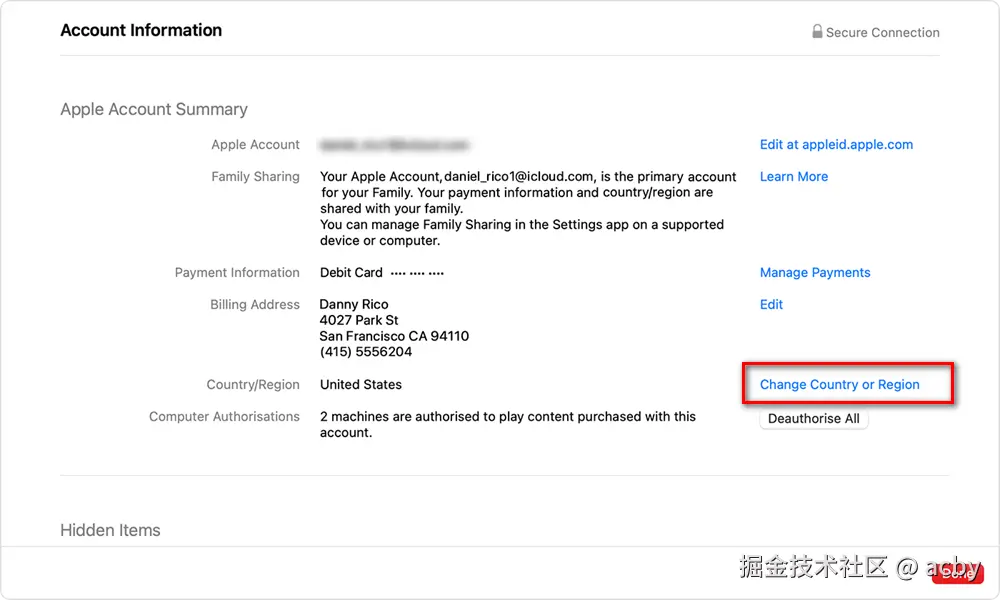Click the Apple Account Summary section title
Screen dimensions: 1000x600
[x=154, y=109]
